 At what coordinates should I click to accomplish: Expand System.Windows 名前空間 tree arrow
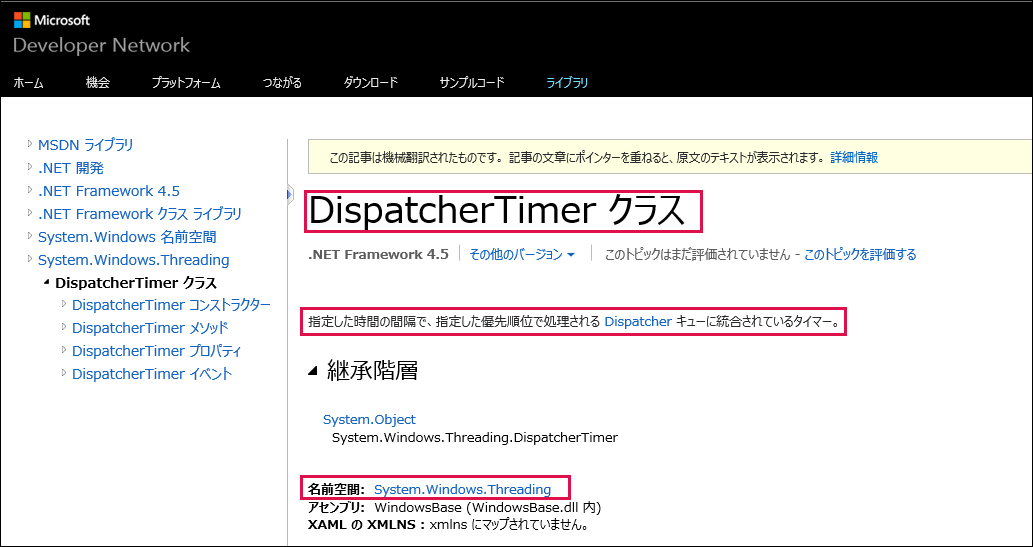(x=30, y=235)
